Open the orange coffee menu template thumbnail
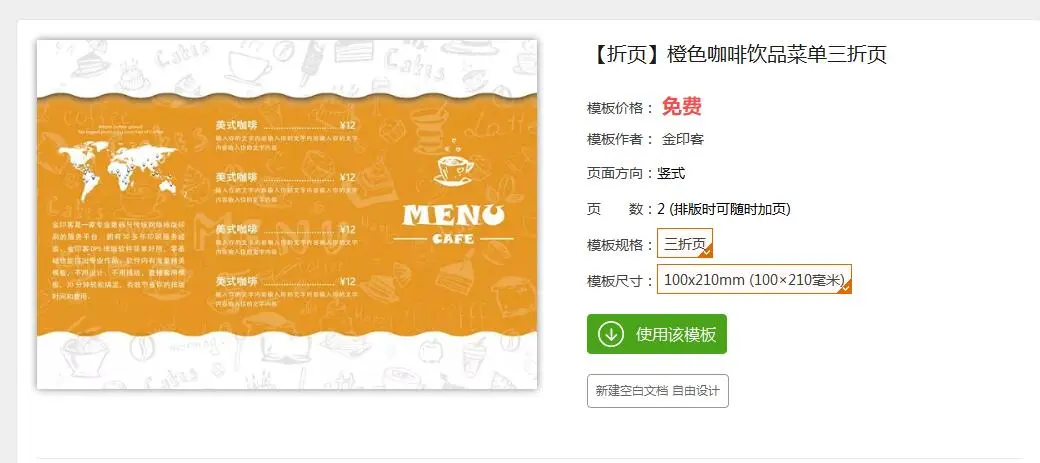Viewport: 1040px width, 463px height. coord(287,214)
